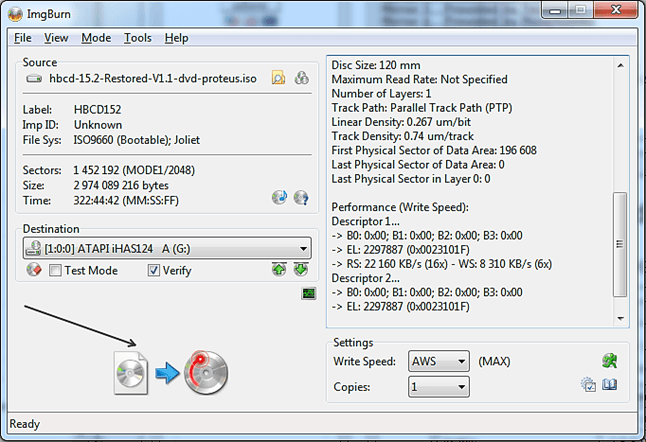Click the small green graph monitor icon
The width and height of the screenshot is (646, 442).
tap(308, 293)
